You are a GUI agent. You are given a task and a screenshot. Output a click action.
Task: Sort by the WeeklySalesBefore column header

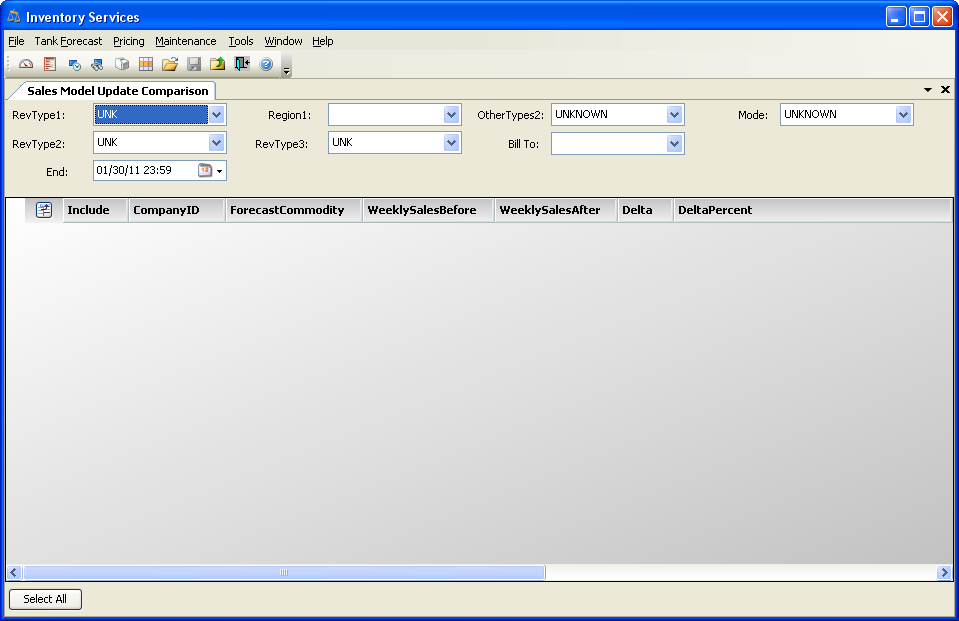422,210
